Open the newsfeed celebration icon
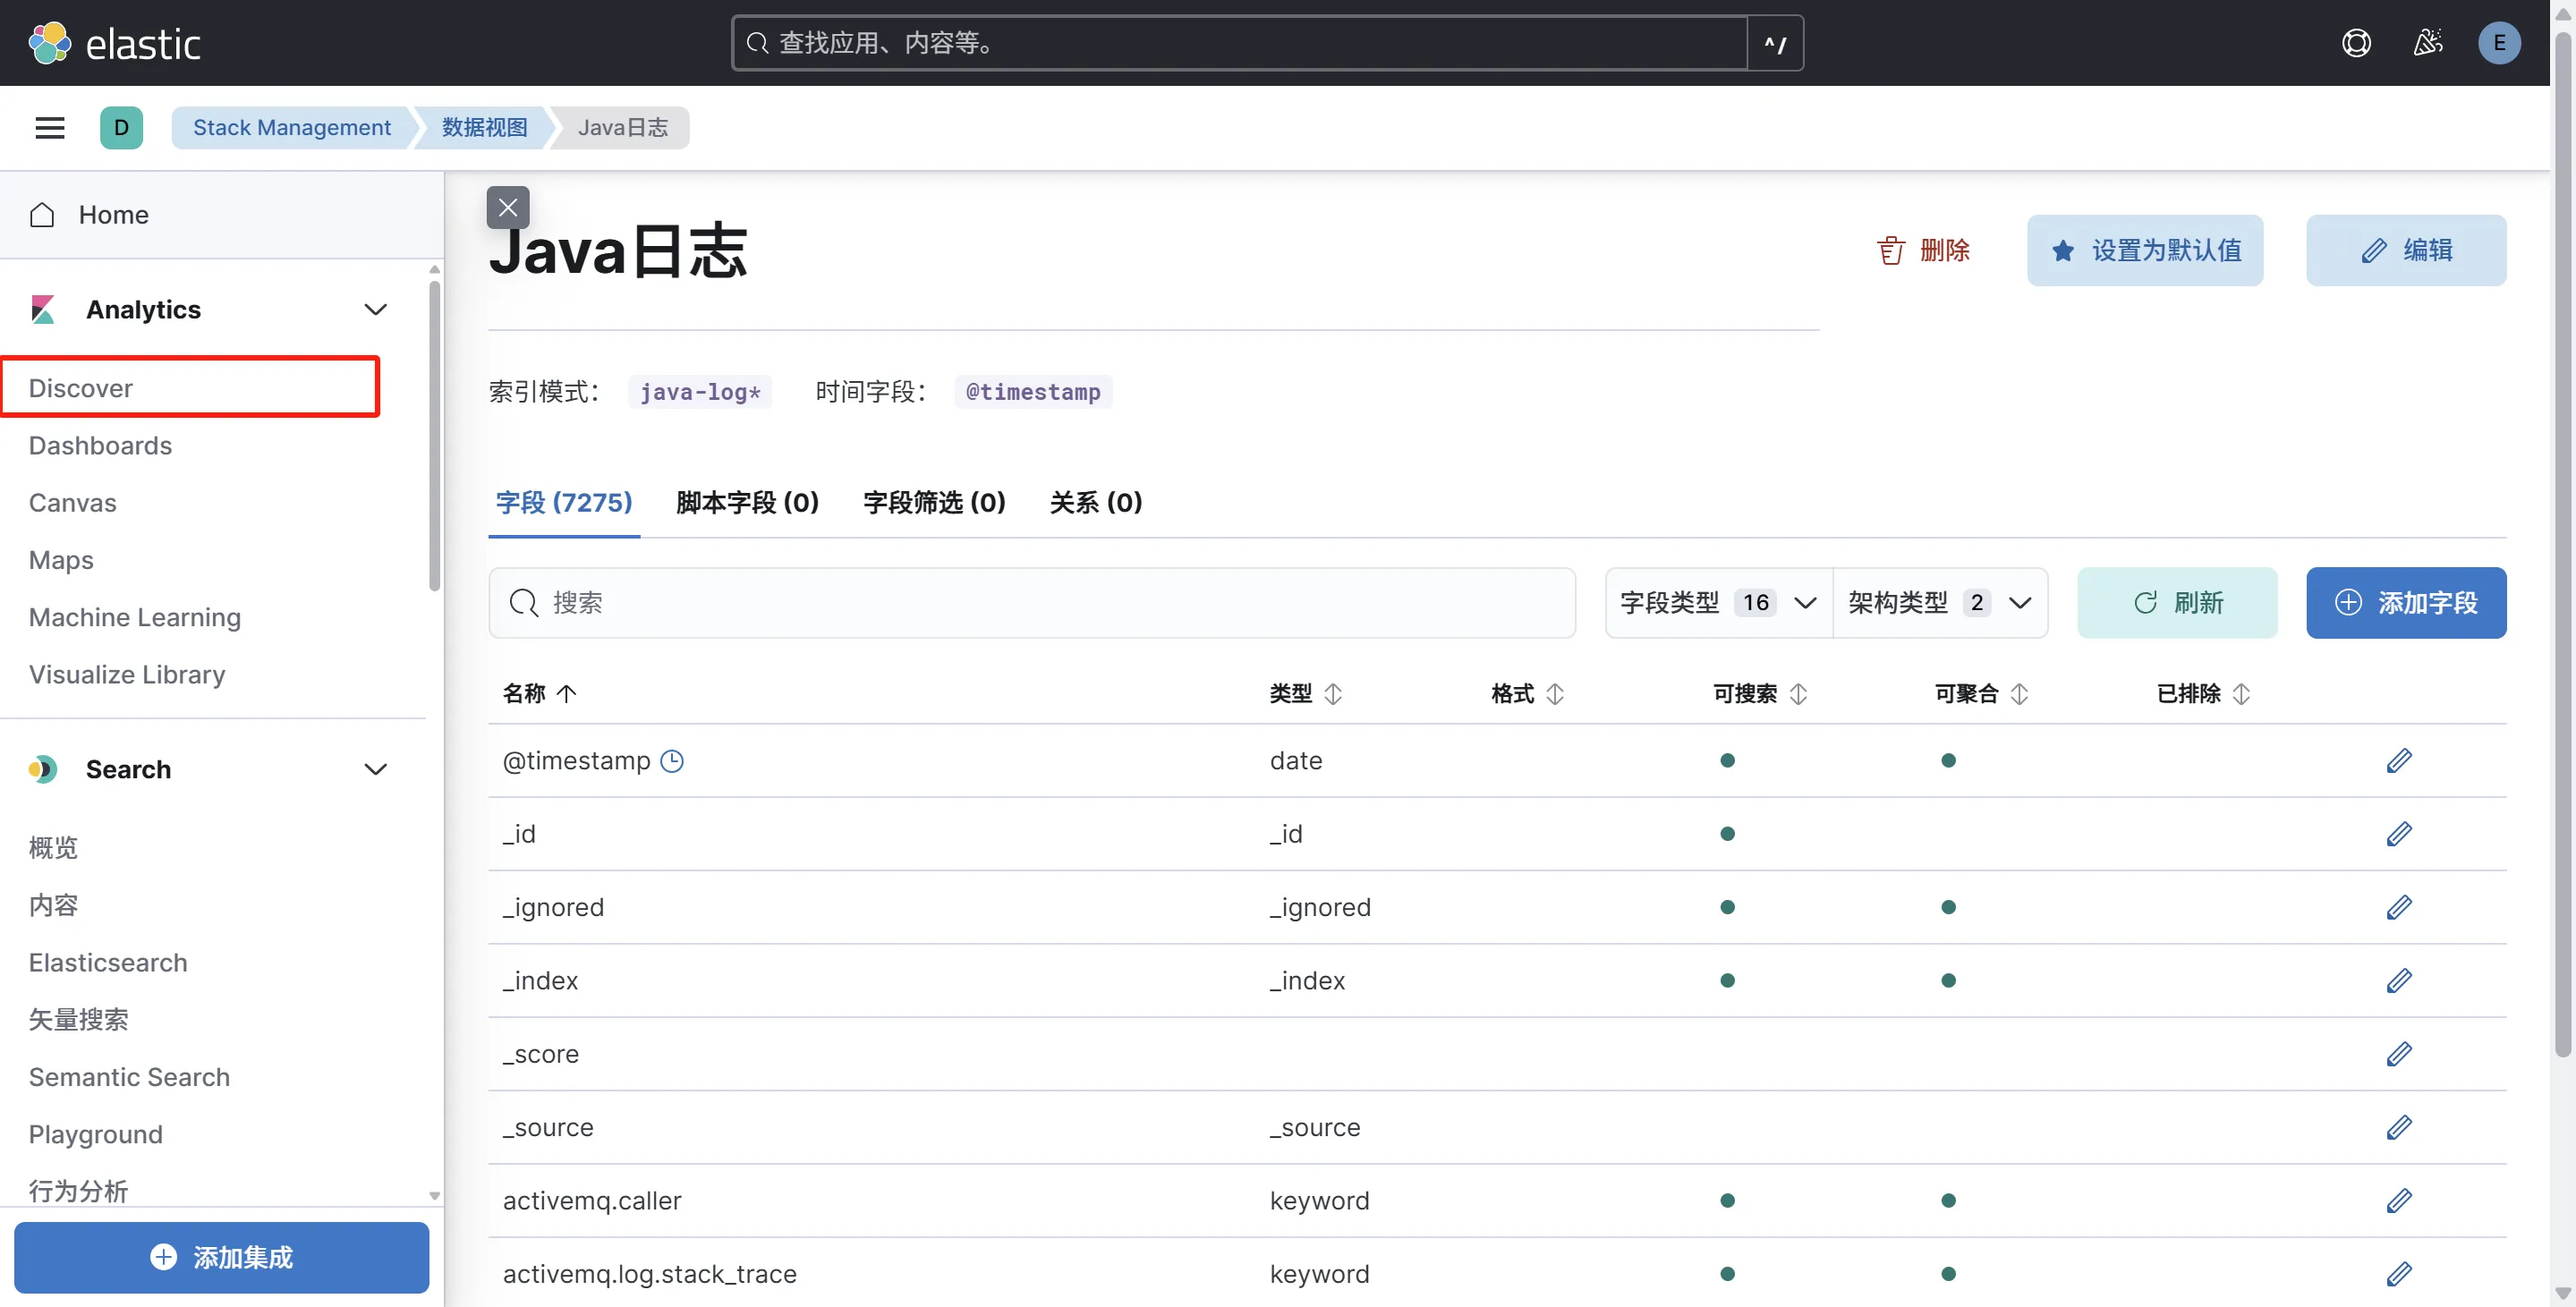 [2427, 43]
